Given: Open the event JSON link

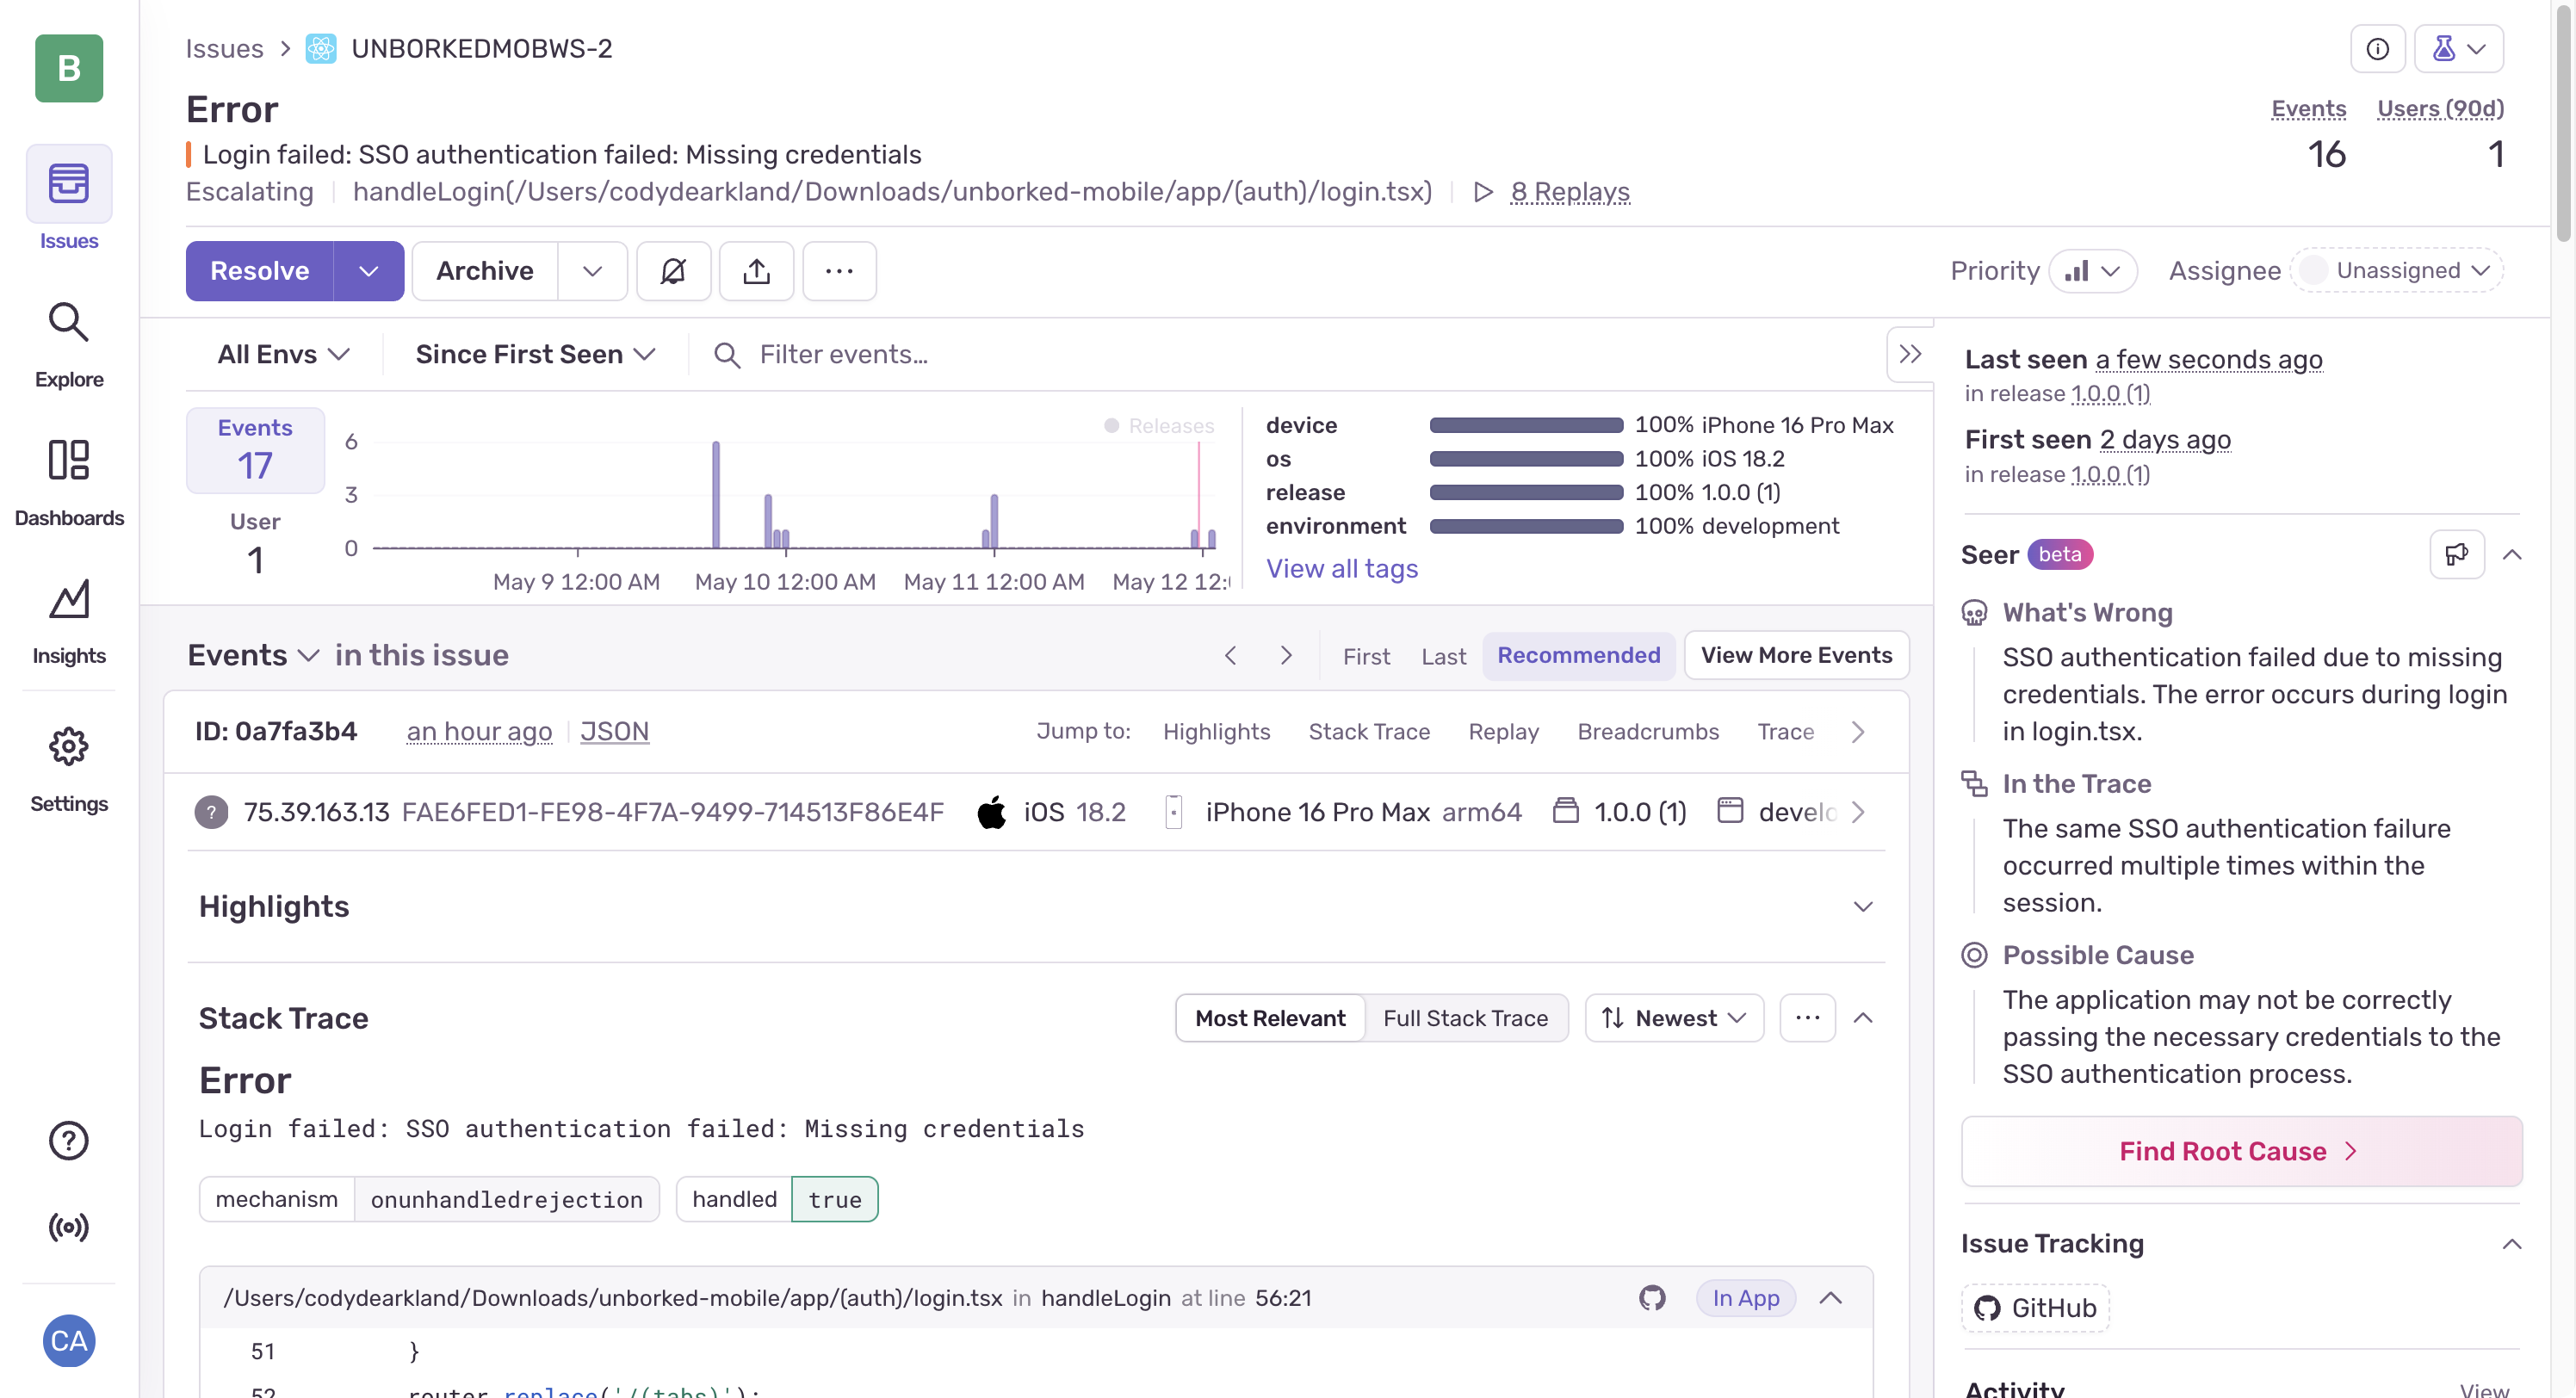Looking at the screenshot, I should 614,731.
